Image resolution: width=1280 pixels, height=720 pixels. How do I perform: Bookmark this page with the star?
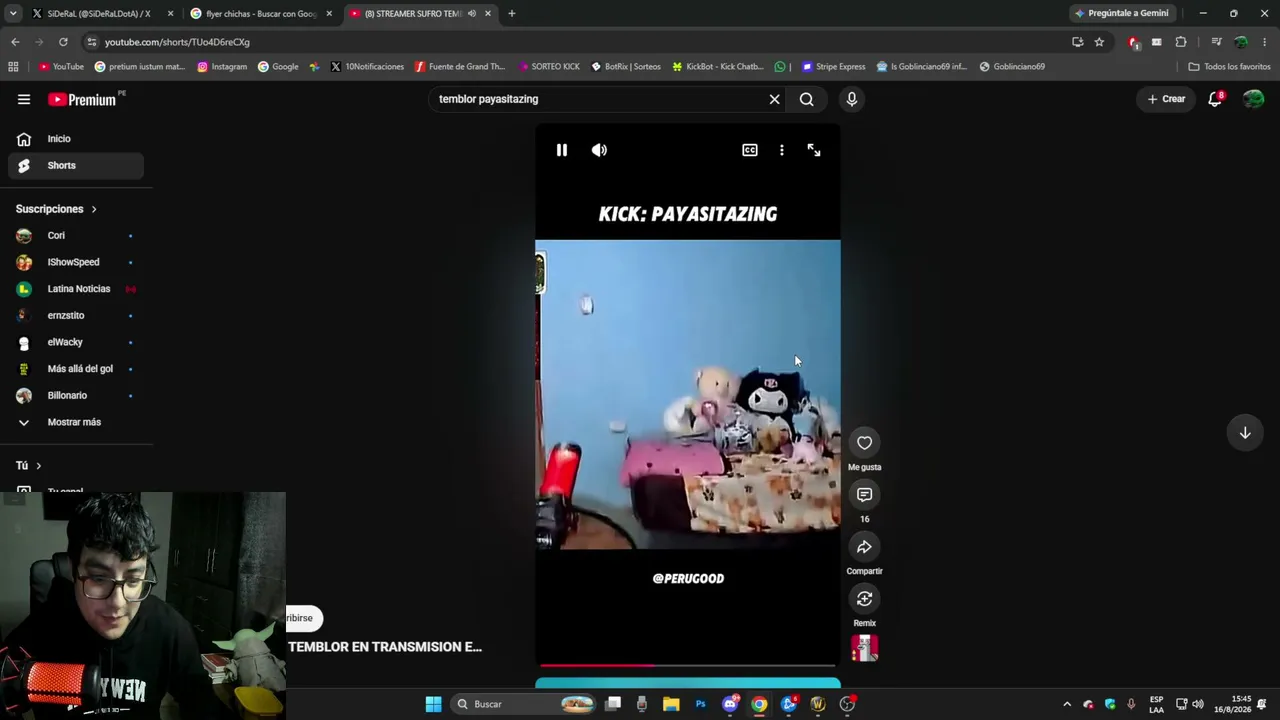pyautogui.click(x=1099, y=42)
